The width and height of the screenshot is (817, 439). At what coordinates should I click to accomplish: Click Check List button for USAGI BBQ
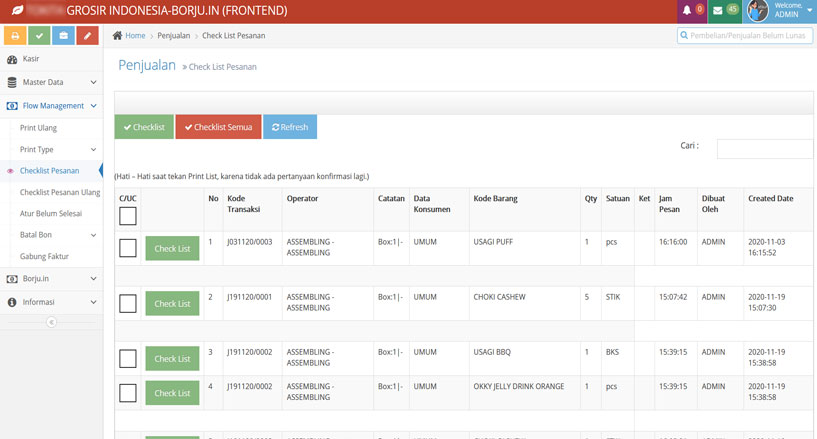pyautogui.click(x=172, y=359)
